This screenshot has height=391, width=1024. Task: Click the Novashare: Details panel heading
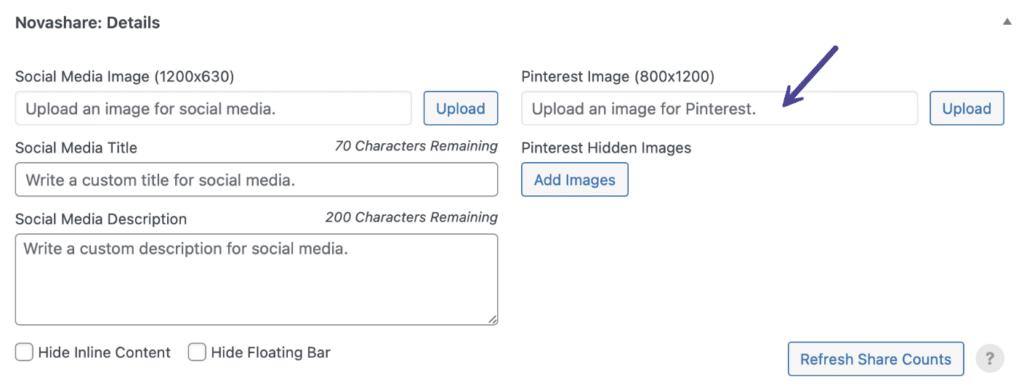pos(88,23)
